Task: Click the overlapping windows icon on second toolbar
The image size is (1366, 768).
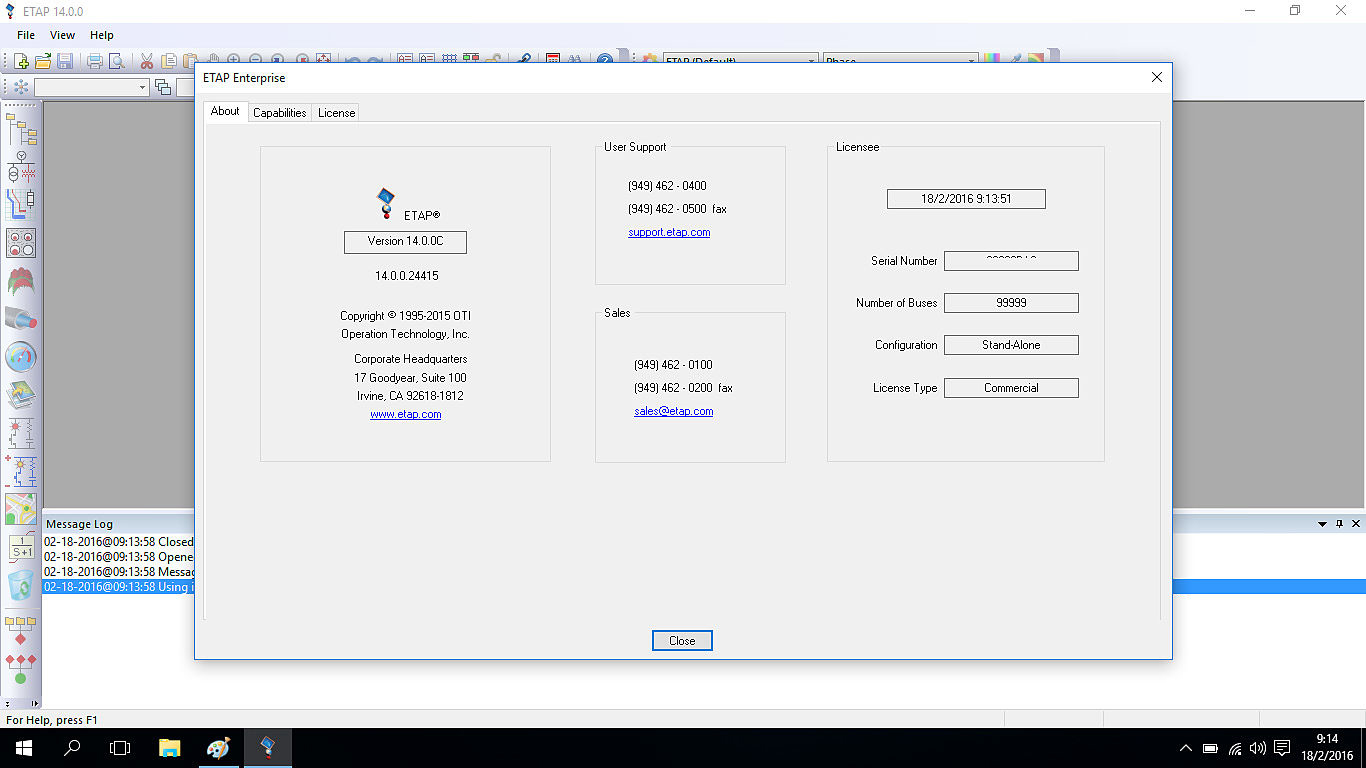Action: (x=163, y=87)
